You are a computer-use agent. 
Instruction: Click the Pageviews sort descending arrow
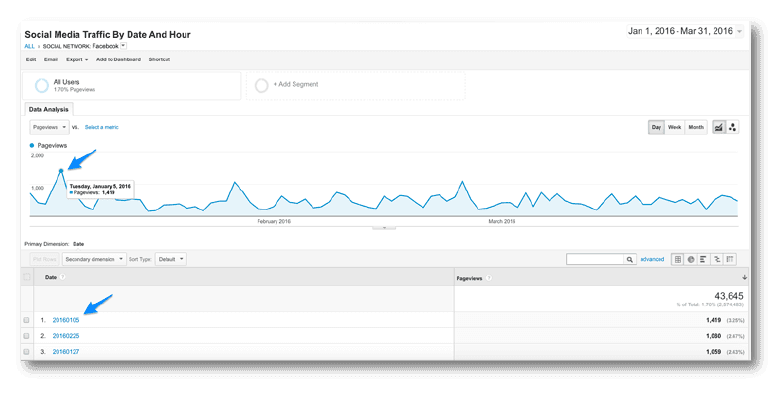coord(744,278)
